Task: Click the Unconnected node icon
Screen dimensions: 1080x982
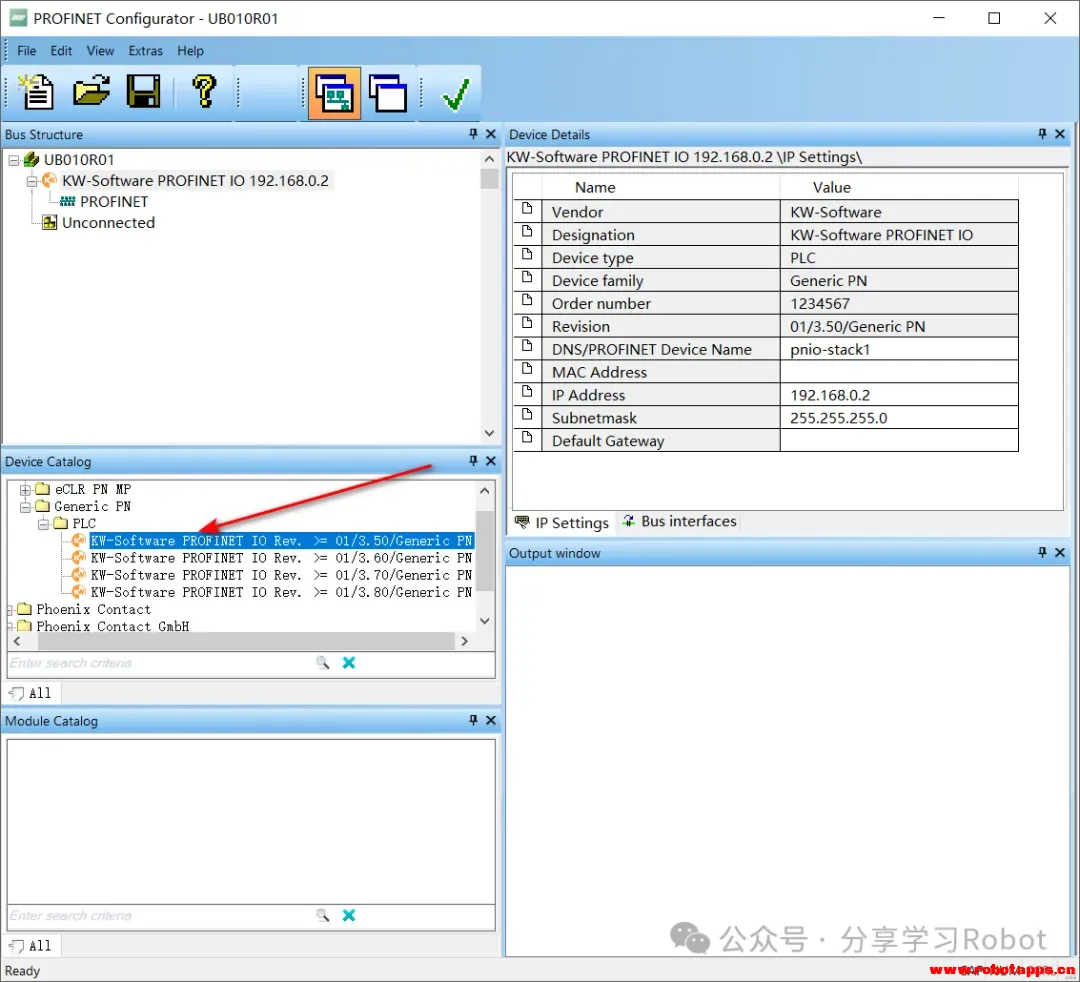Action: click(50, 222)
